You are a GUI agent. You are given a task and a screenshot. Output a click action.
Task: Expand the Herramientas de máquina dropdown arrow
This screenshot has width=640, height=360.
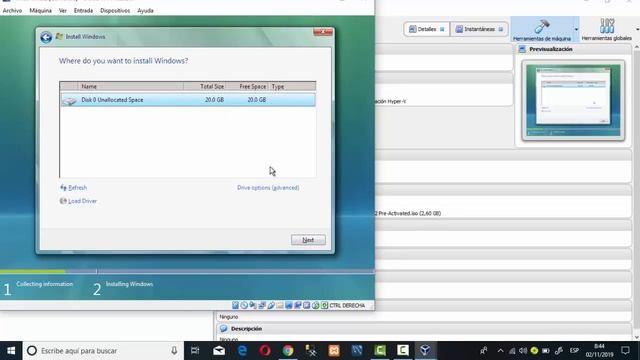576,29
